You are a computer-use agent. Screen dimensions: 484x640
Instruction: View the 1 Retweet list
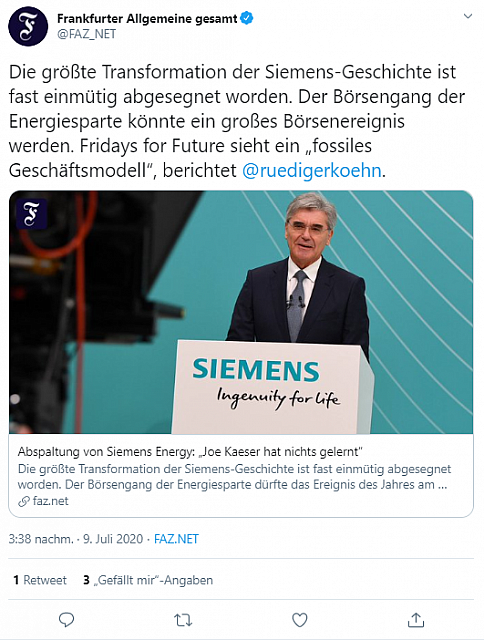[x=40, y=580]
